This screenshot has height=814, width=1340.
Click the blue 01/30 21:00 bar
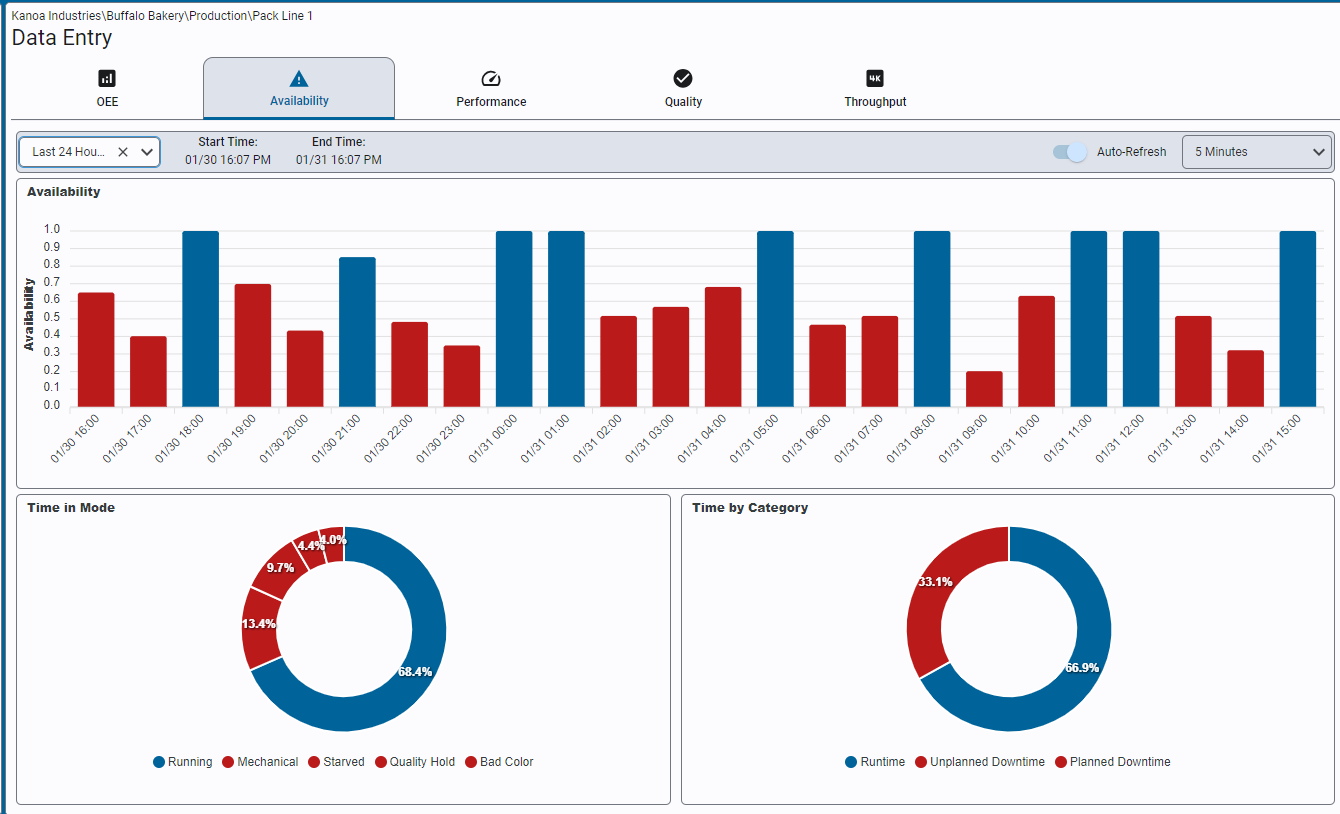tap(357, 332)
